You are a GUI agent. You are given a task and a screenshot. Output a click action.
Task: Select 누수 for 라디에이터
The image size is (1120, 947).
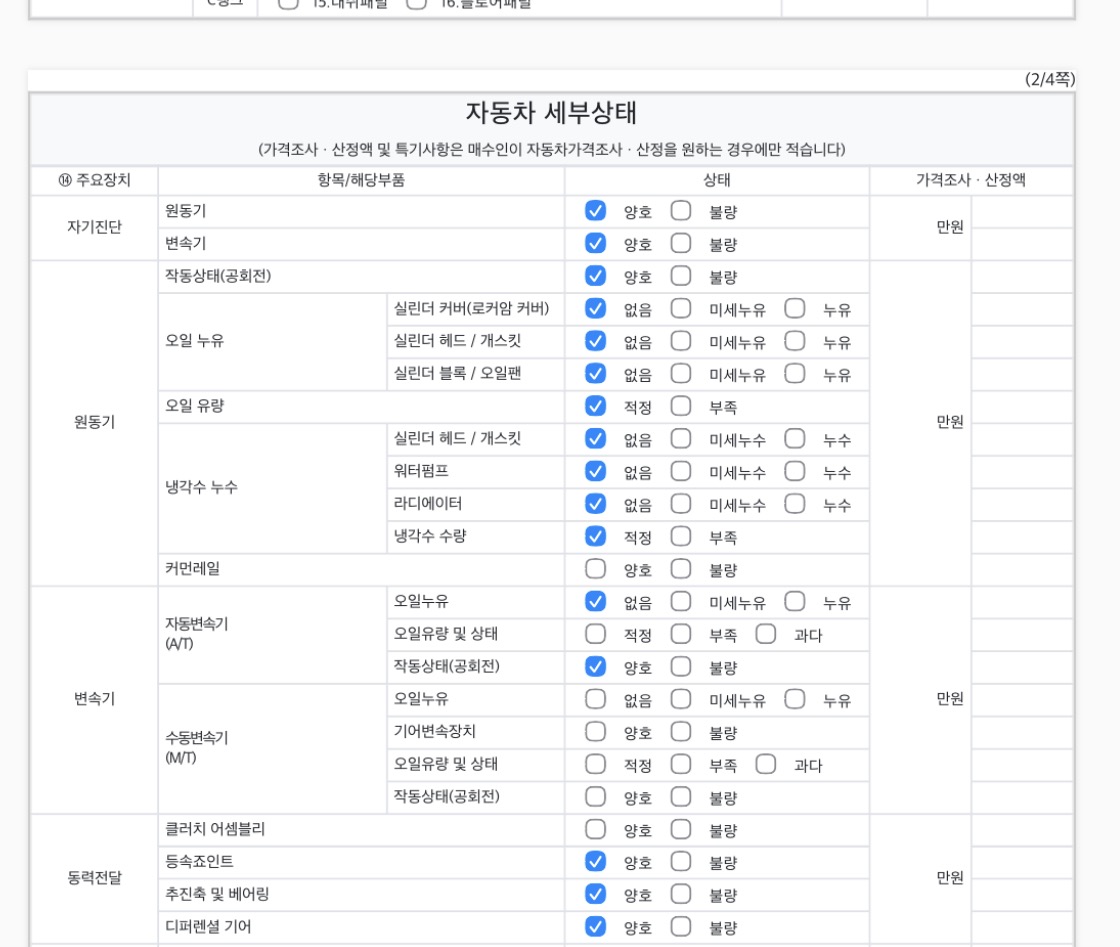click(795, 504)
